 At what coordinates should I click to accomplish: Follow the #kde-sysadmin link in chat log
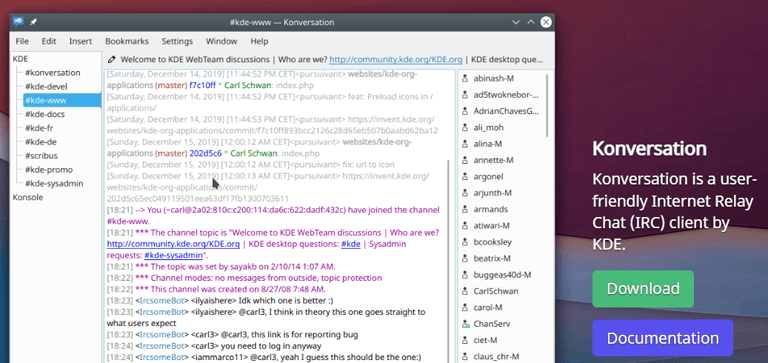click(173, 255)
